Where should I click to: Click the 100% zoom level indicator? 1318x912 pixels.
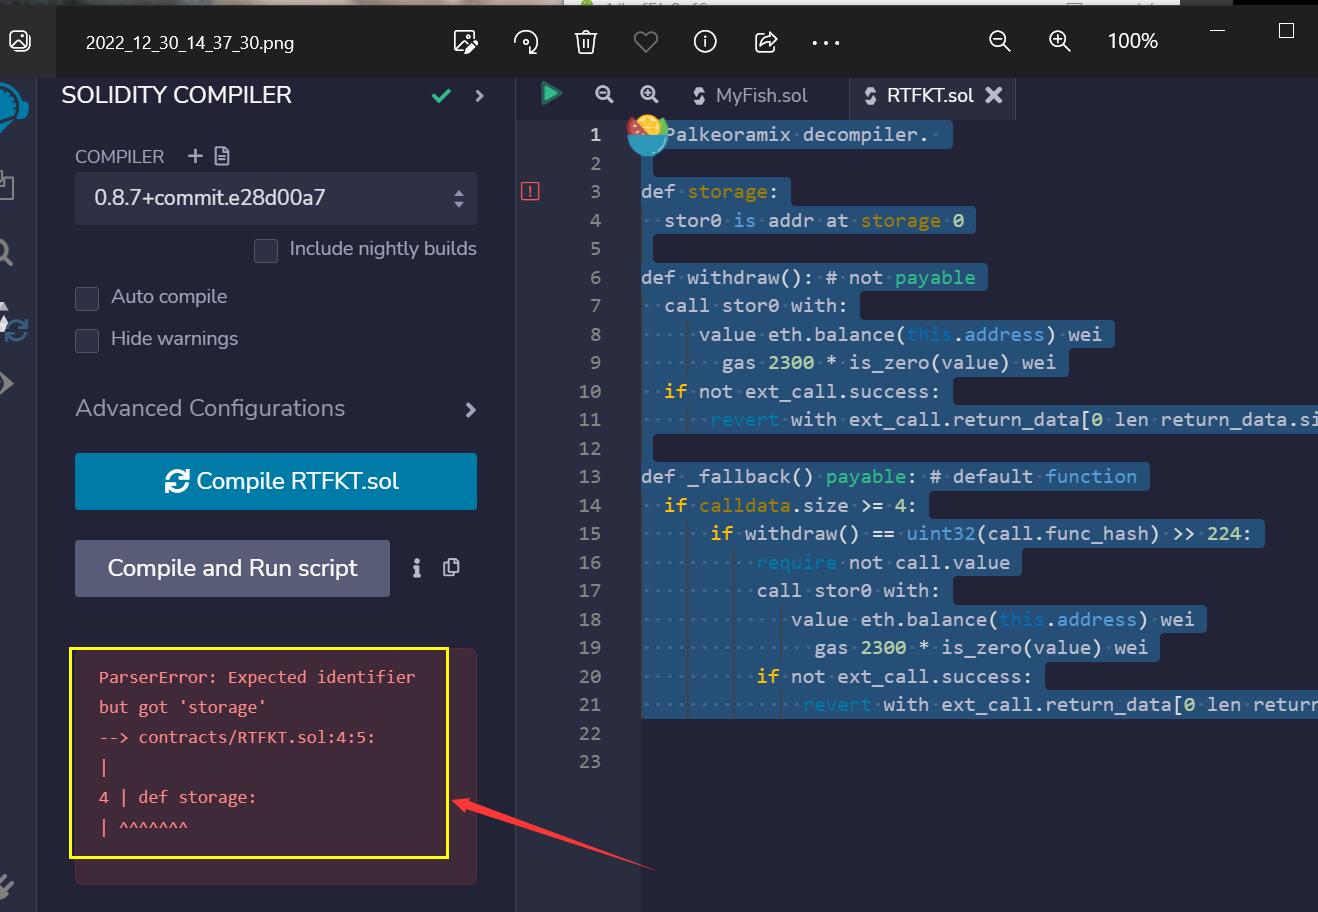tap(1132, 41)
